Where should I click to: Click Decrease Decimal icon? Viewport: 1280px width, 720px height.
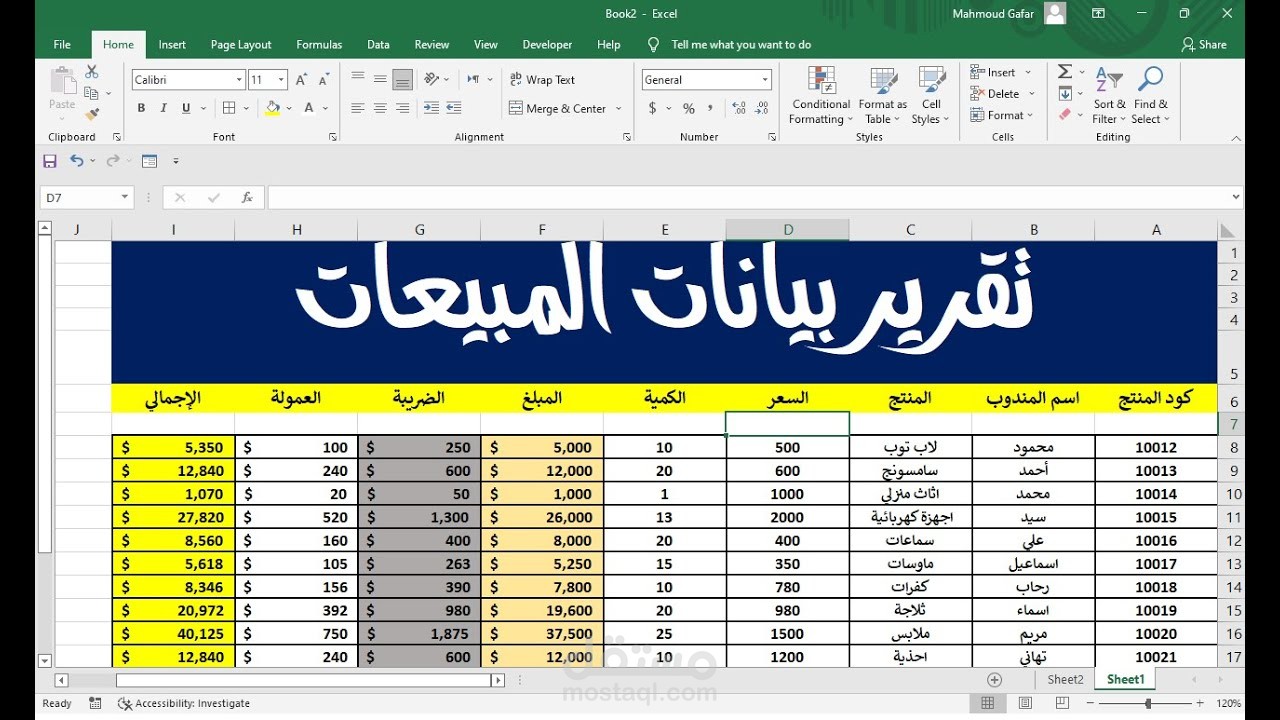[x=762, y=108]
